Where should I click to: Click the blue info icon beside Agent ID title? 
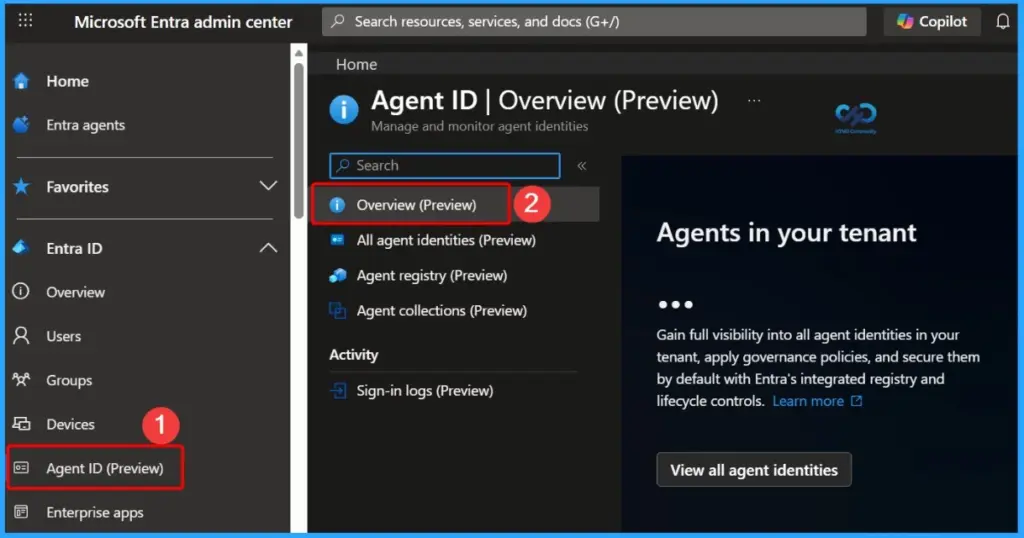click(344, 109)
